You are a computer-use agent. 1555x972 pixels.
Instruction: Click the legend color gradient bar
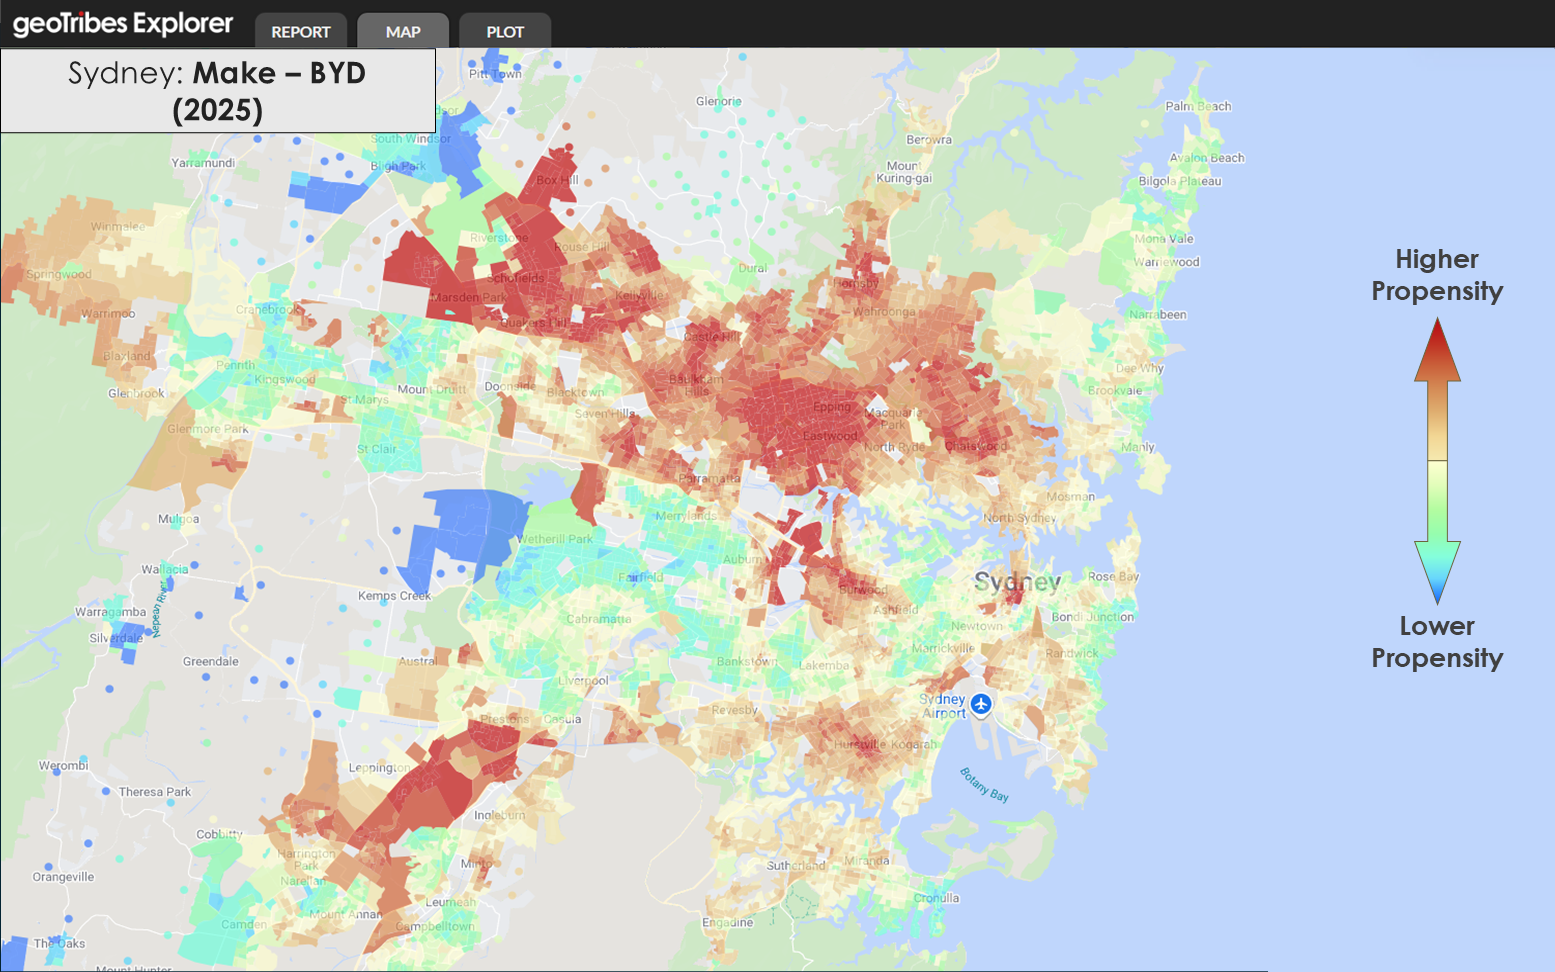coord(1437,460)
